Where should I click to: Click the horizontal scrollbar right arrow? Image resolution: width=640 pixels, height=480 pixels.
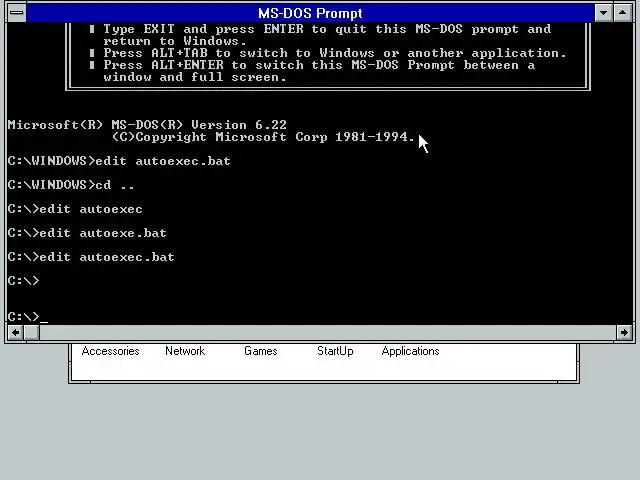624,332
